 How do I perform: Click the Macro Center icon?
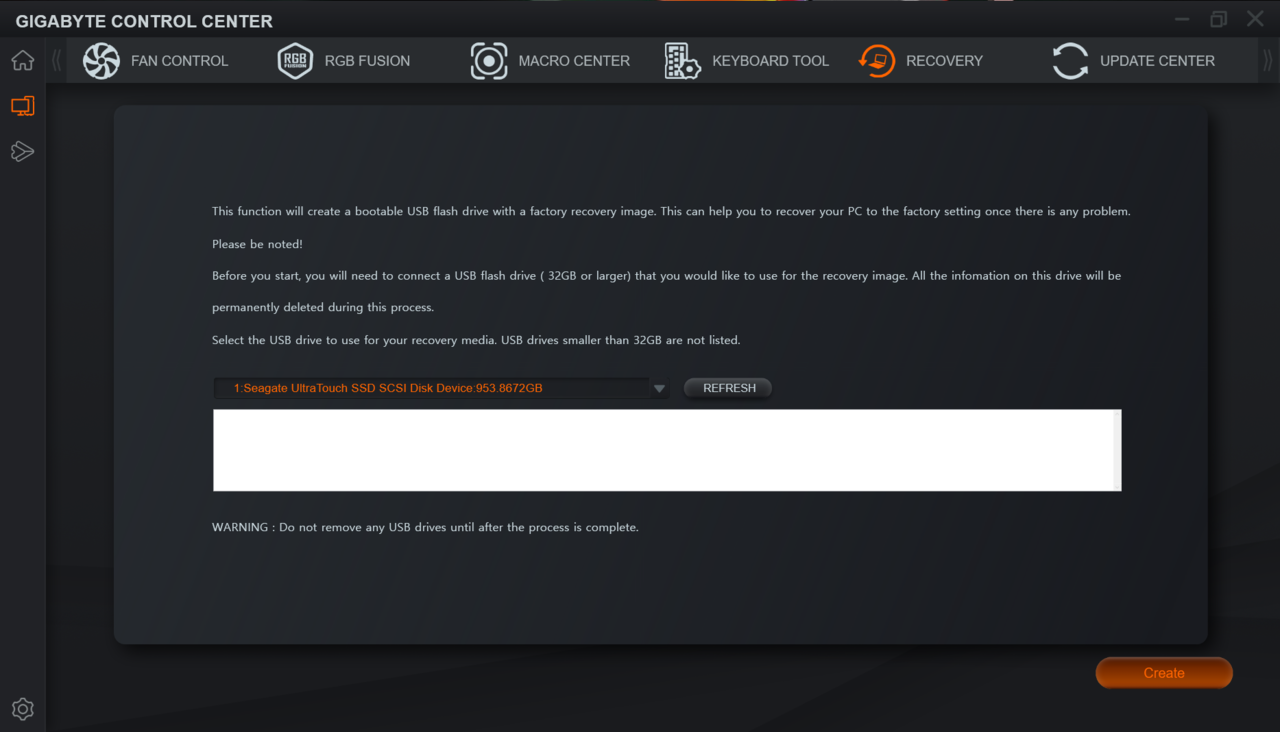[x=489, y=61]
